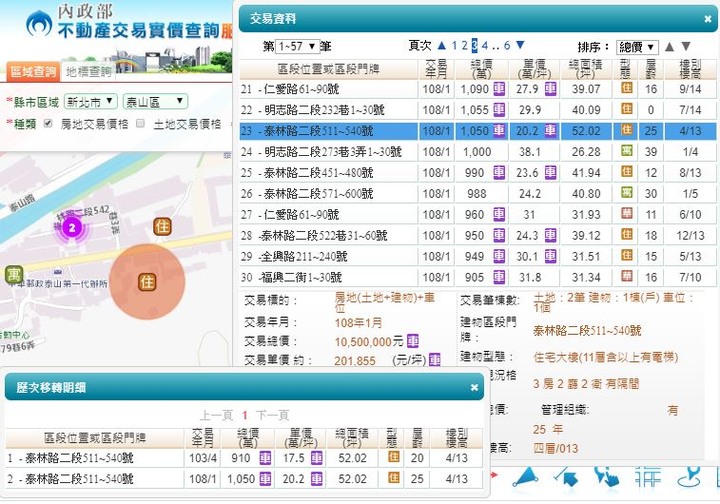Select the polygon area drawing tool
Viewport: 720px width, 504px height.
click(x=526, y=477)
